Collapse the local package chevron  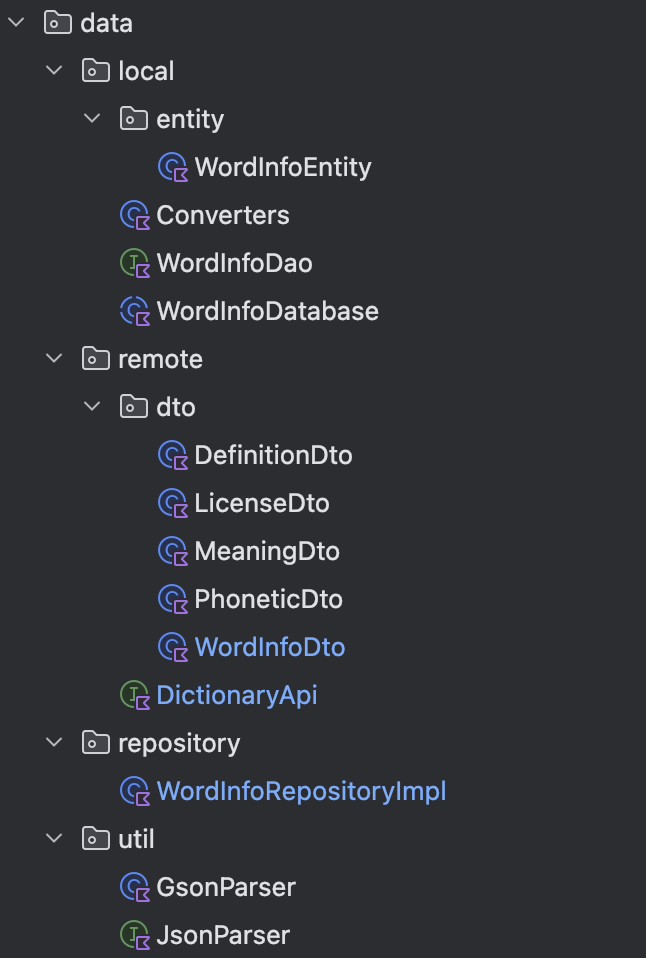54,71
